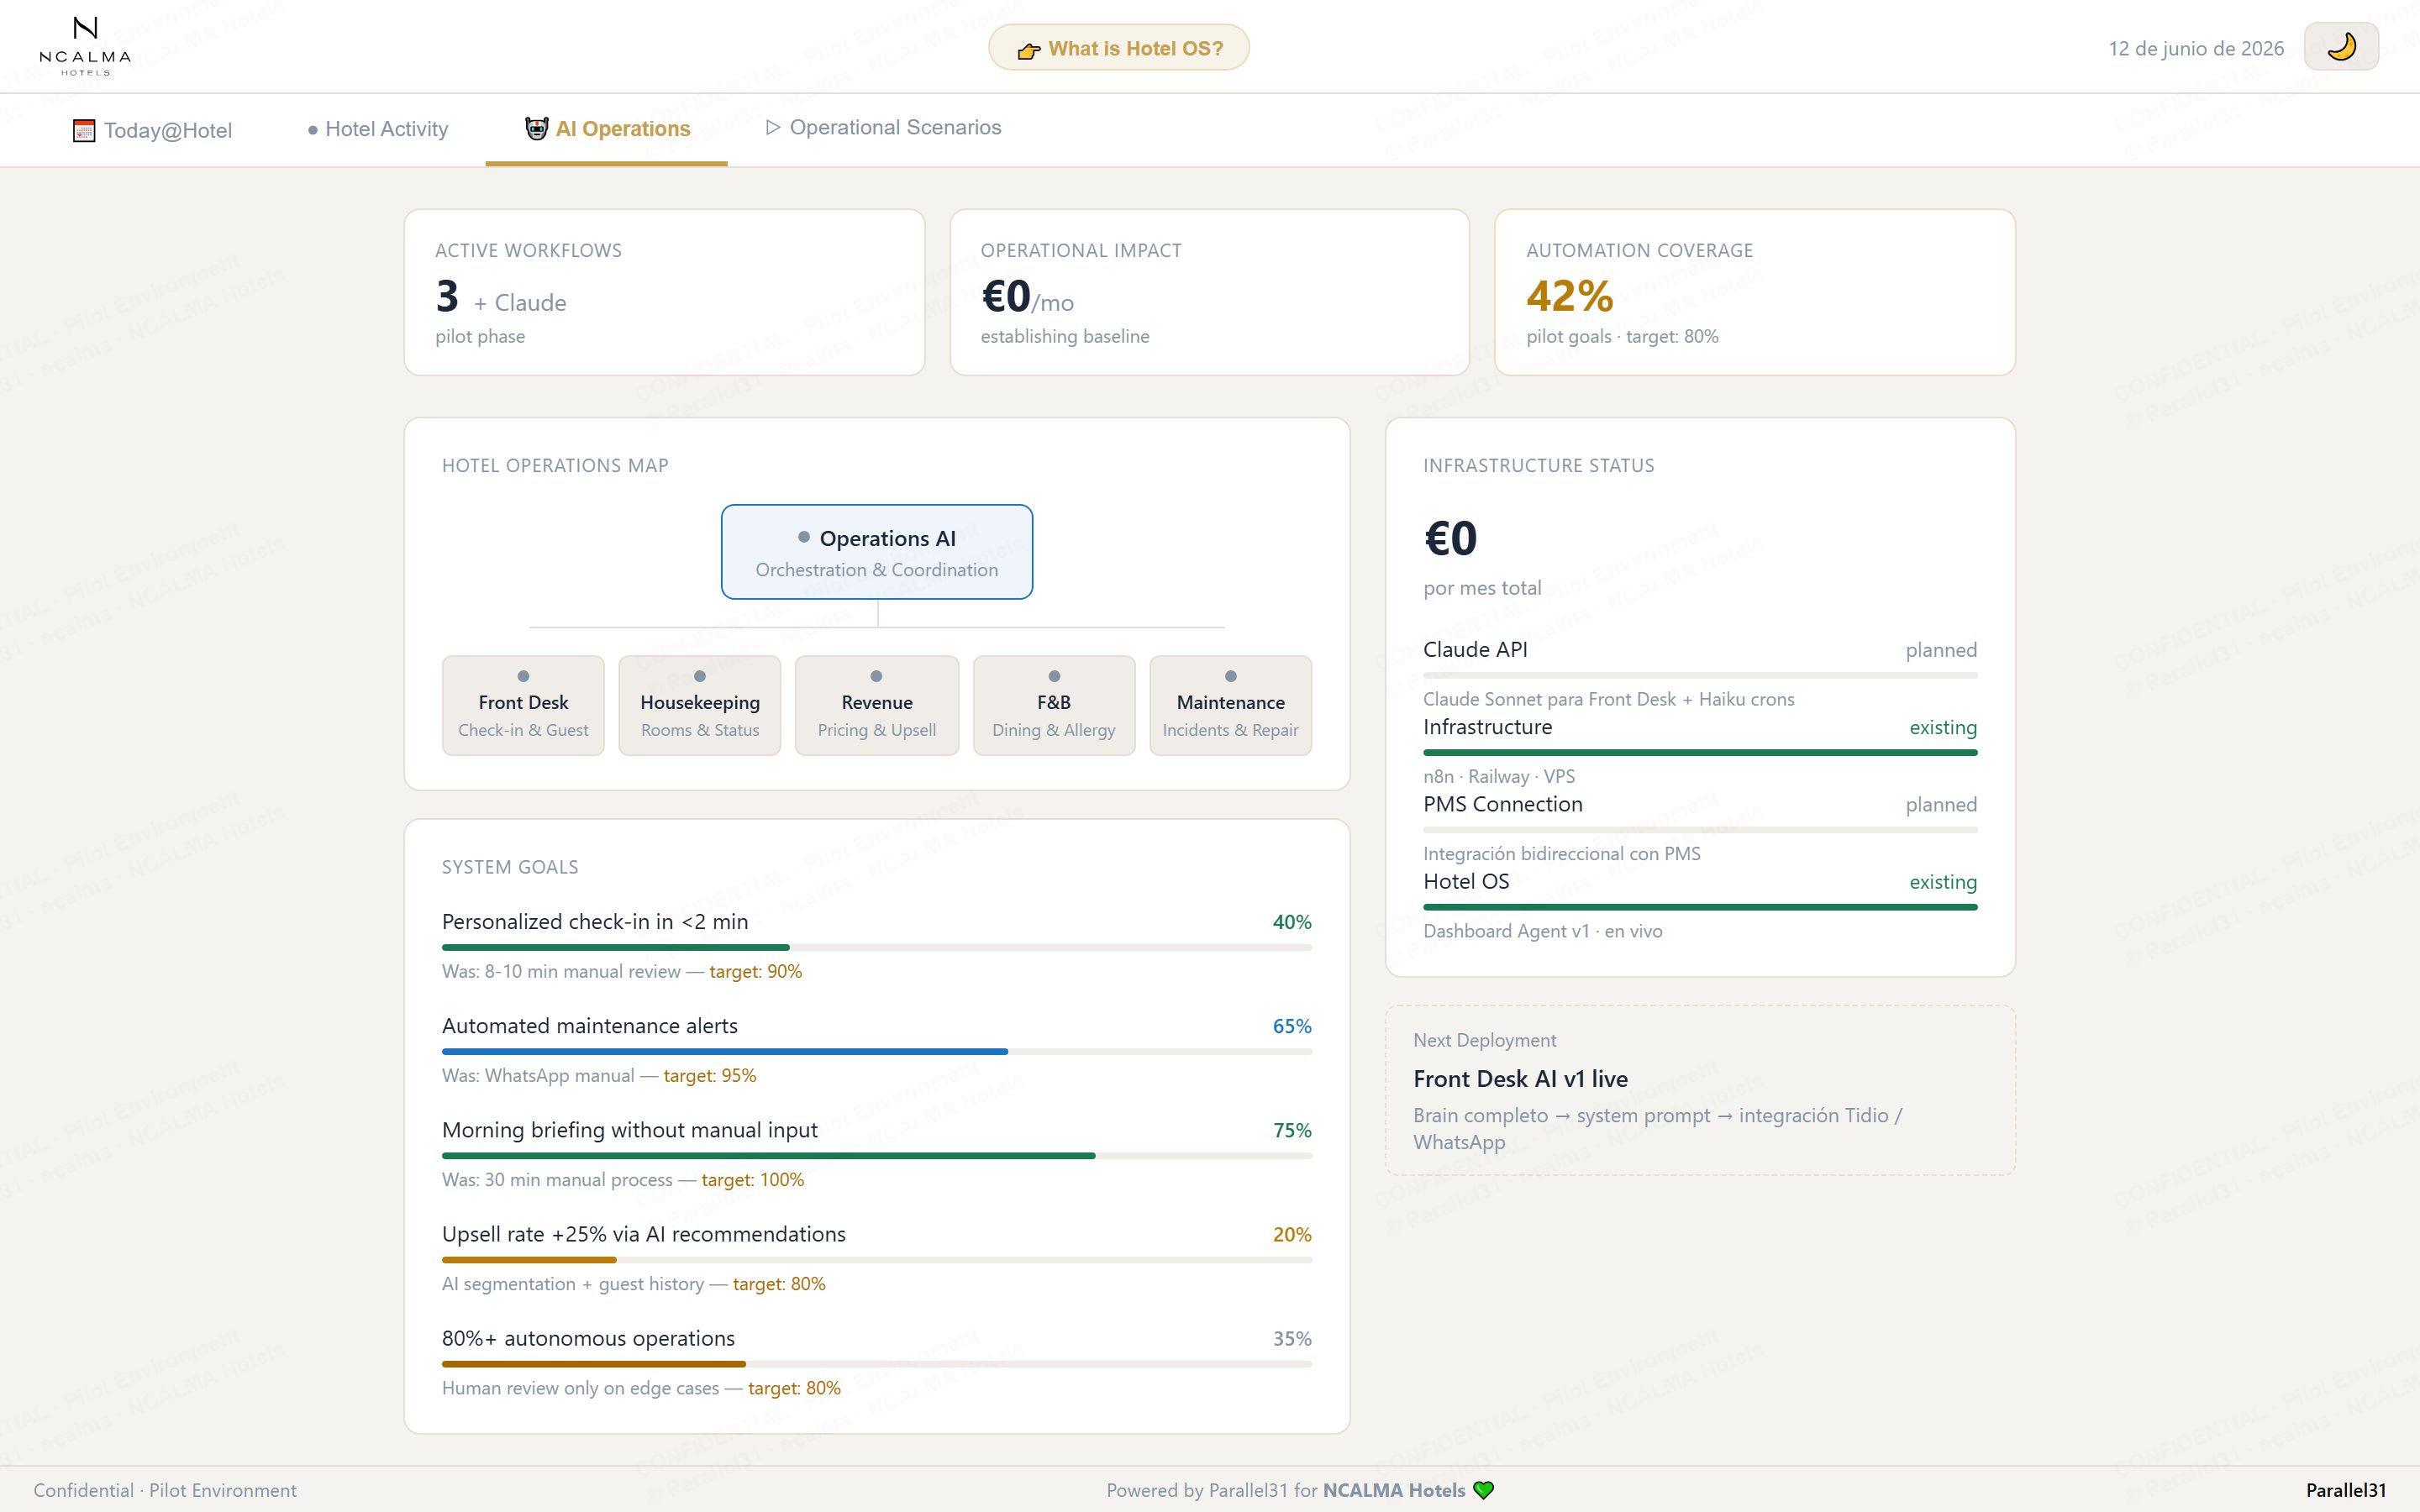Switch to the Hotel Activity tab

(x=378, y=129)
